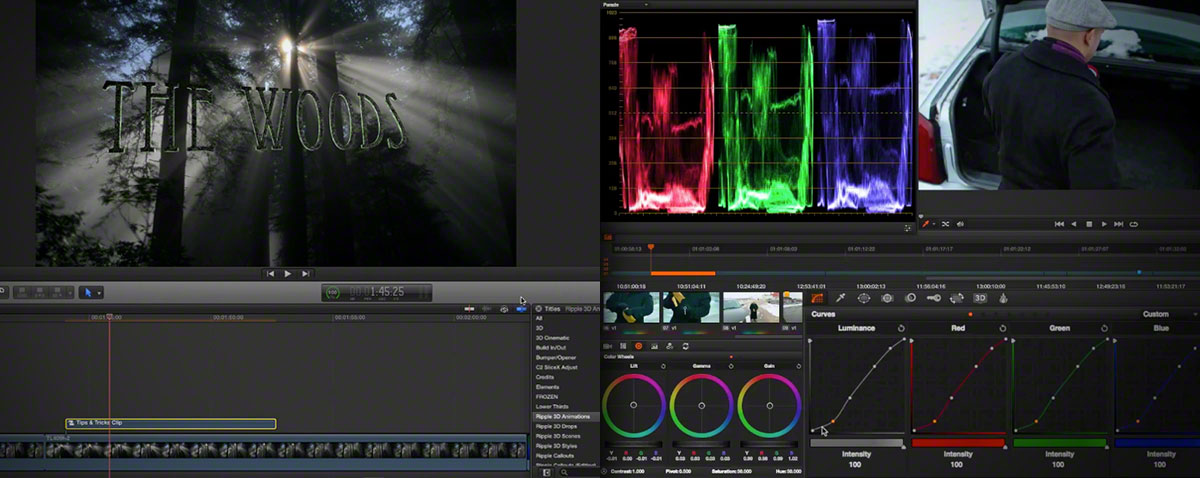Reset the Red curve

coord(1003,328)
